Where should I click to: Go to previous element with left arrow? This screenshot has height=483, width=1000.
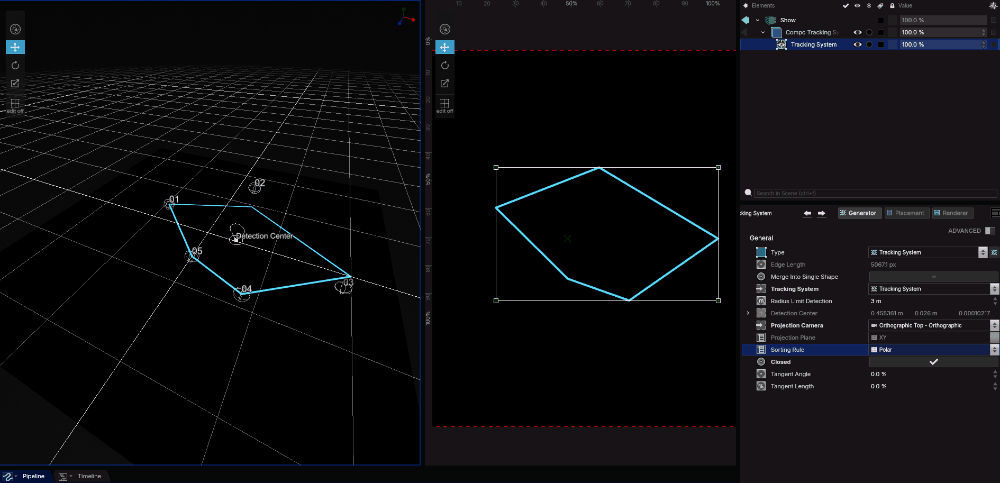coord(807,213)
